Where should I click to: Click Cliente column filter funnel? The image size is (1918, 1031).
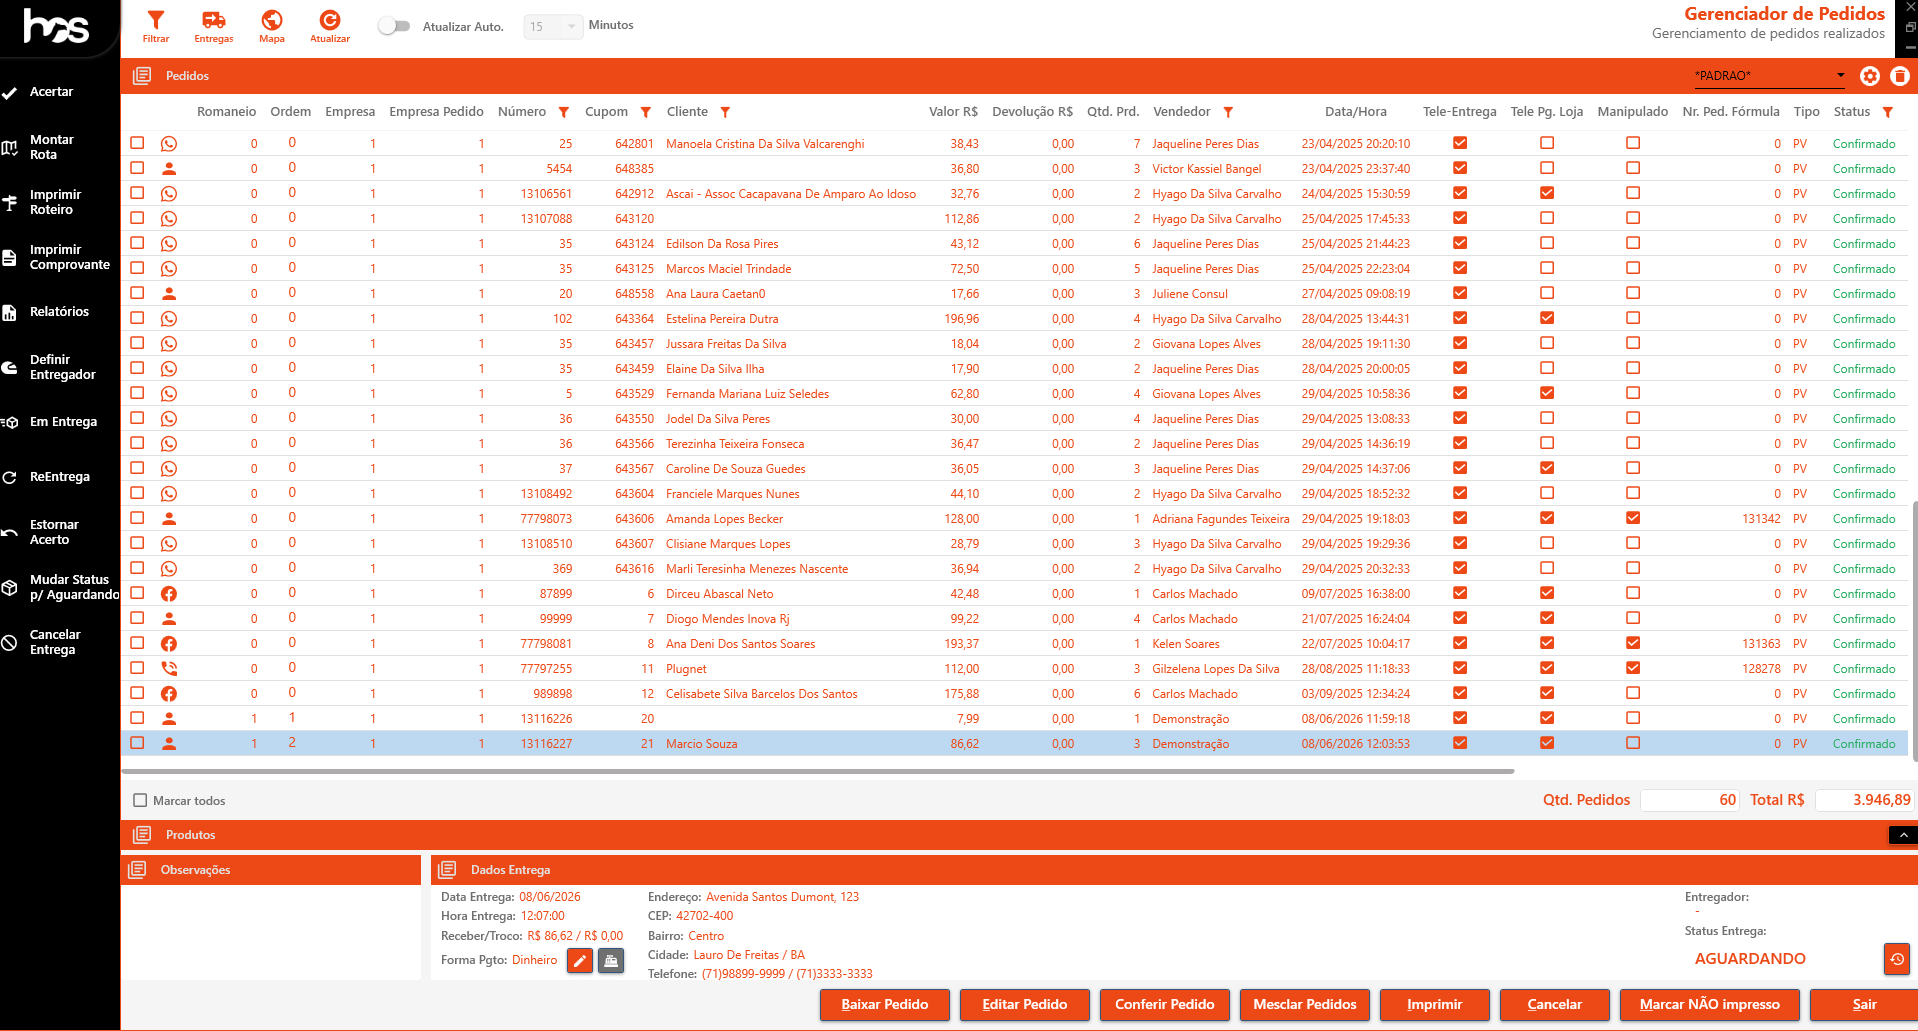coord(726,112)
